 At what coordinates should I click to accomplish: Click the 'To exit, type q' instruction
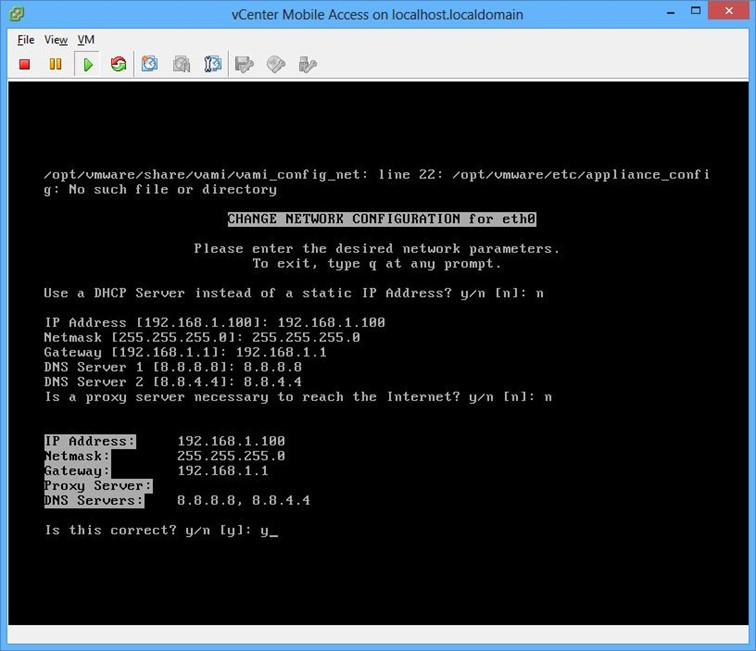pyautogui.click(x=377, y=264)
